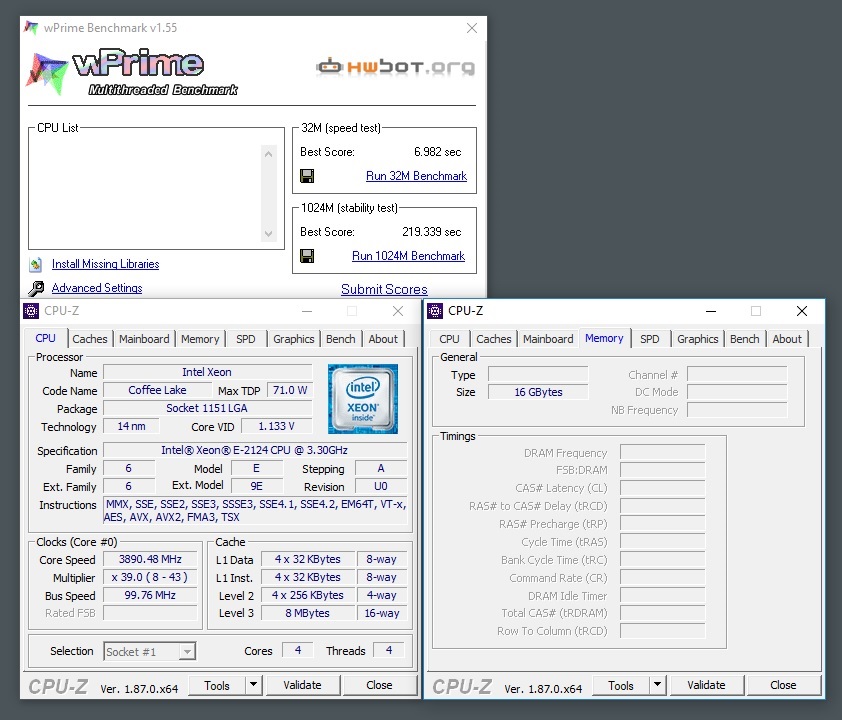842x720 pixels.
Task: Expand Tools dropdown arrow in left CPU-Z
Action: click(x=253, y=685)
